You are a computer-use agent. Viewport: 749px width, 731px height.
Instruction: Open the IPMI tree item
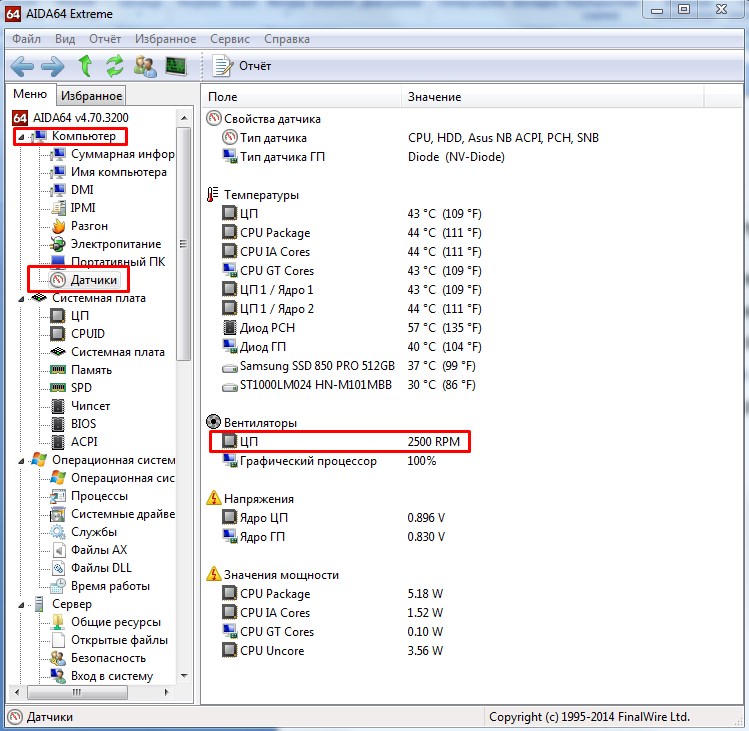[x=74, y=208]
